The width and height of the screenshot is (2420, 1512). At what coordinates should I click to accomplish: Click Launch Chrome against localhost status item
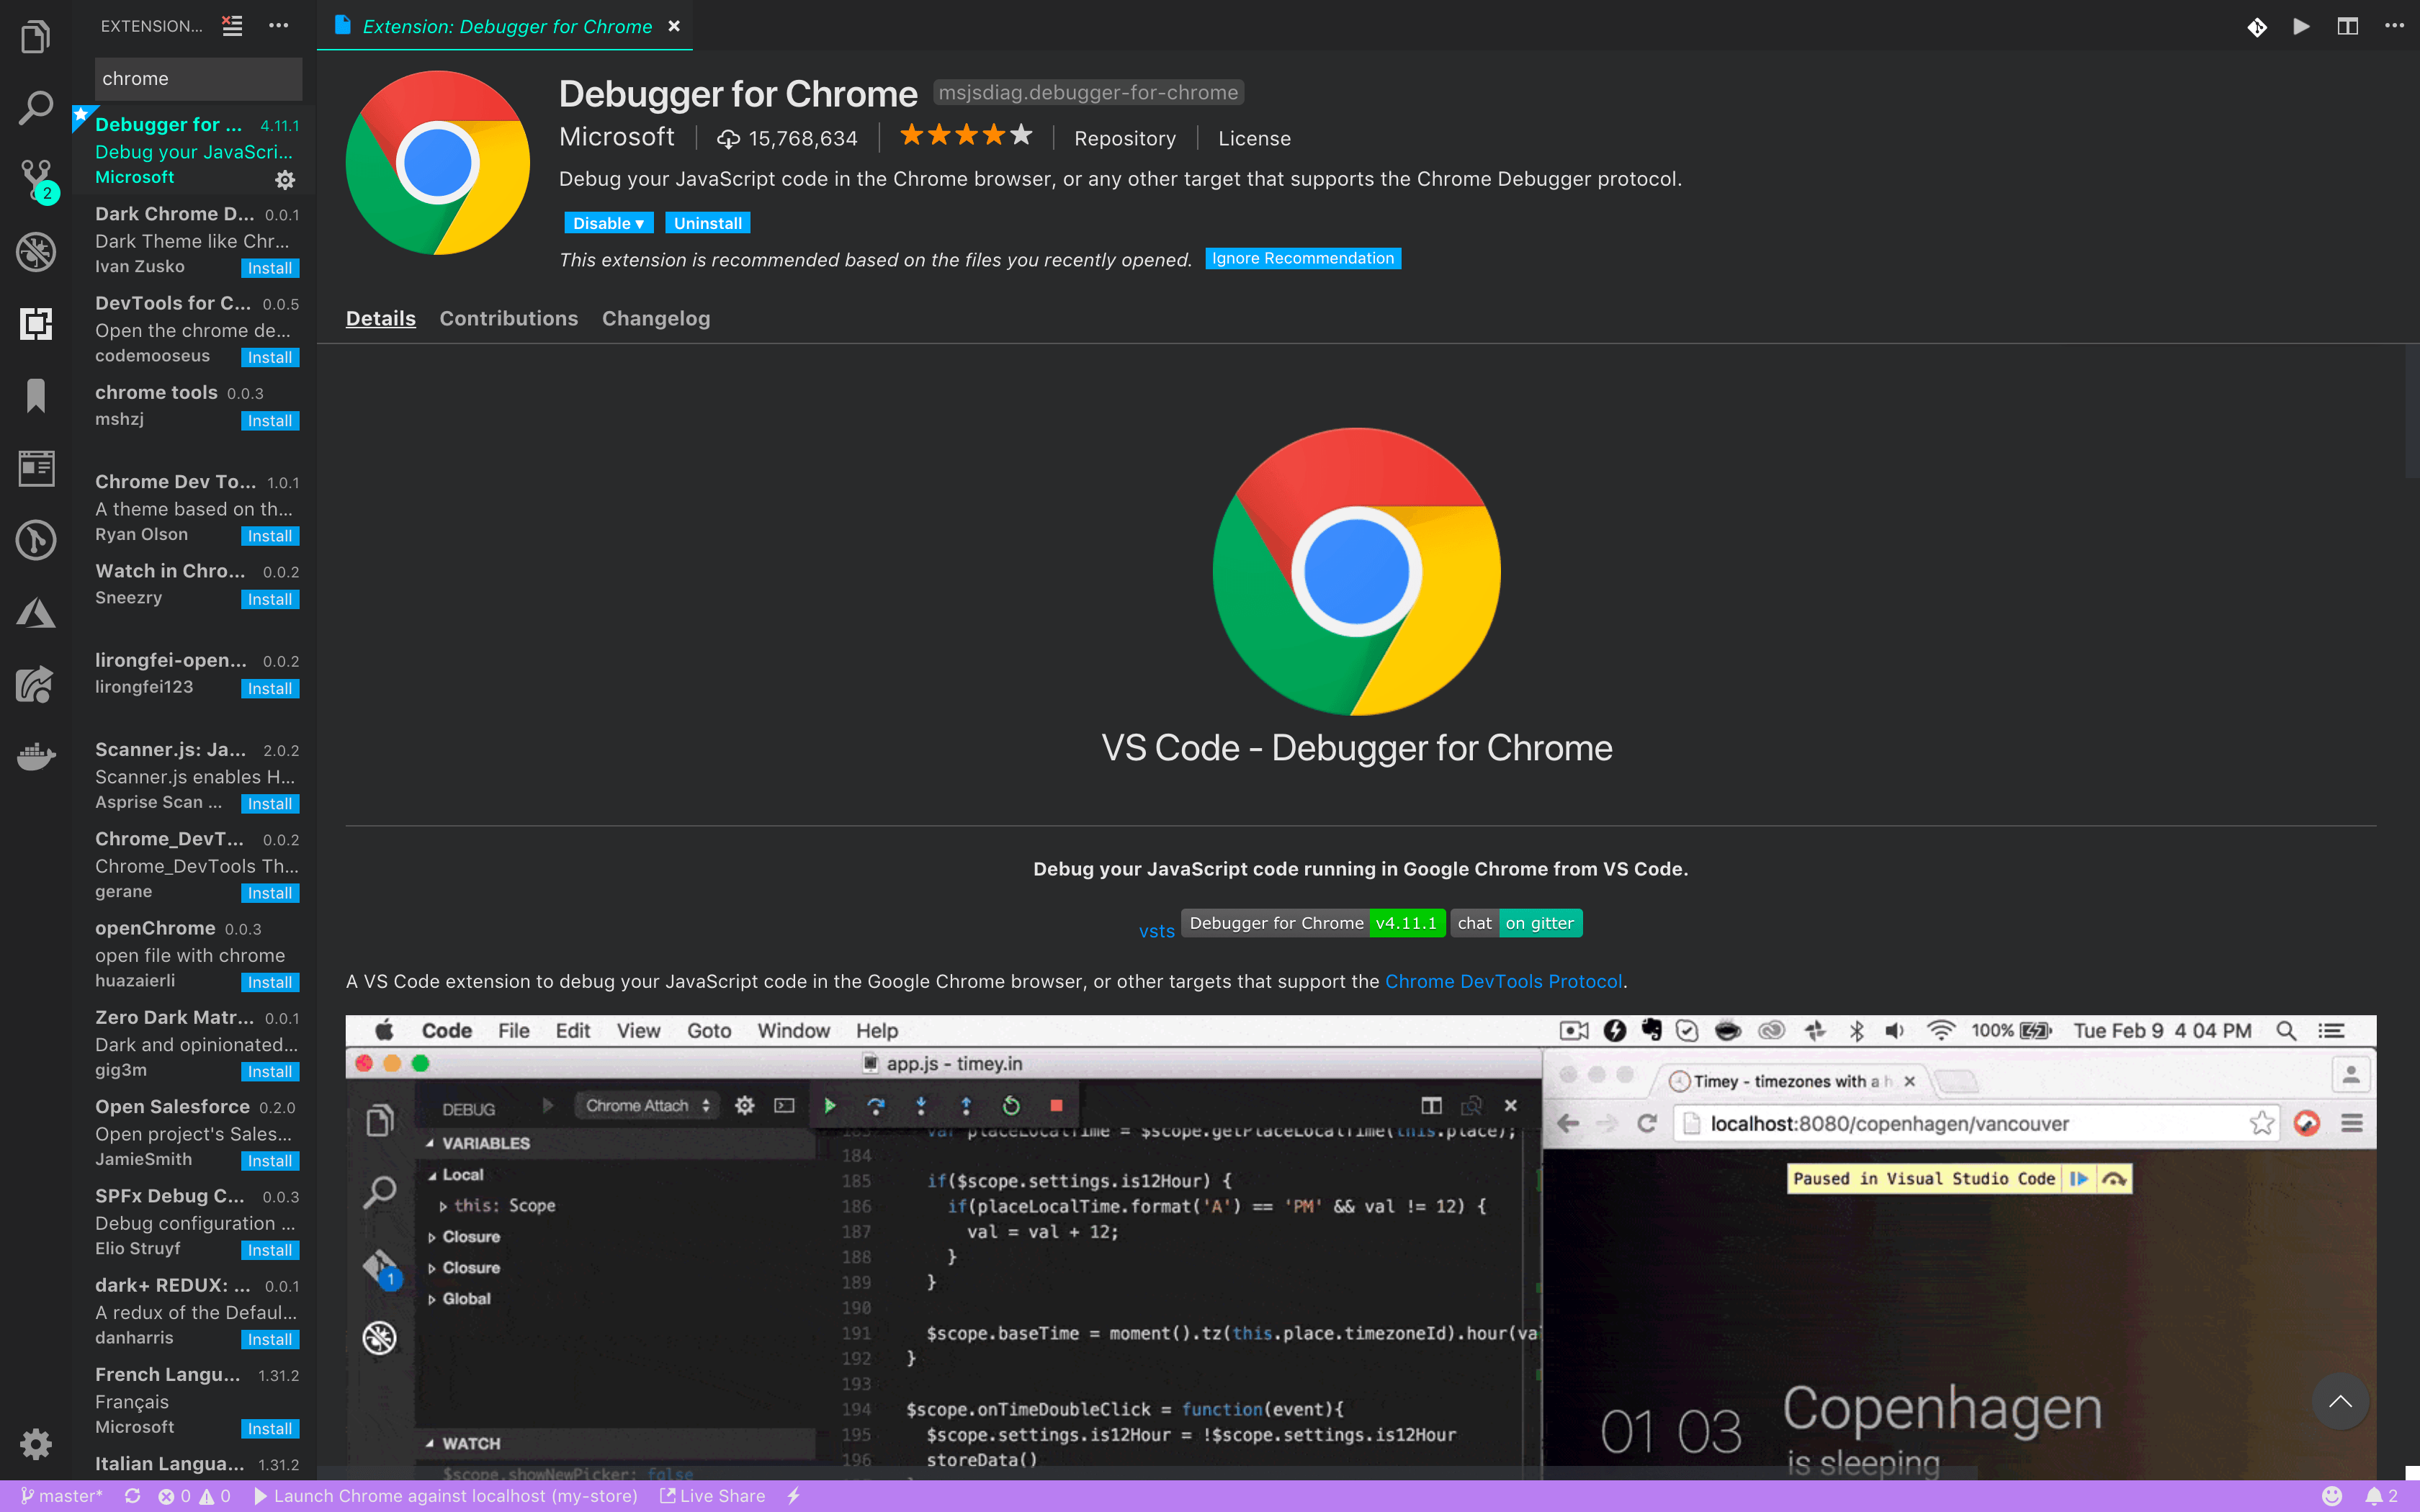point(445,1496)
